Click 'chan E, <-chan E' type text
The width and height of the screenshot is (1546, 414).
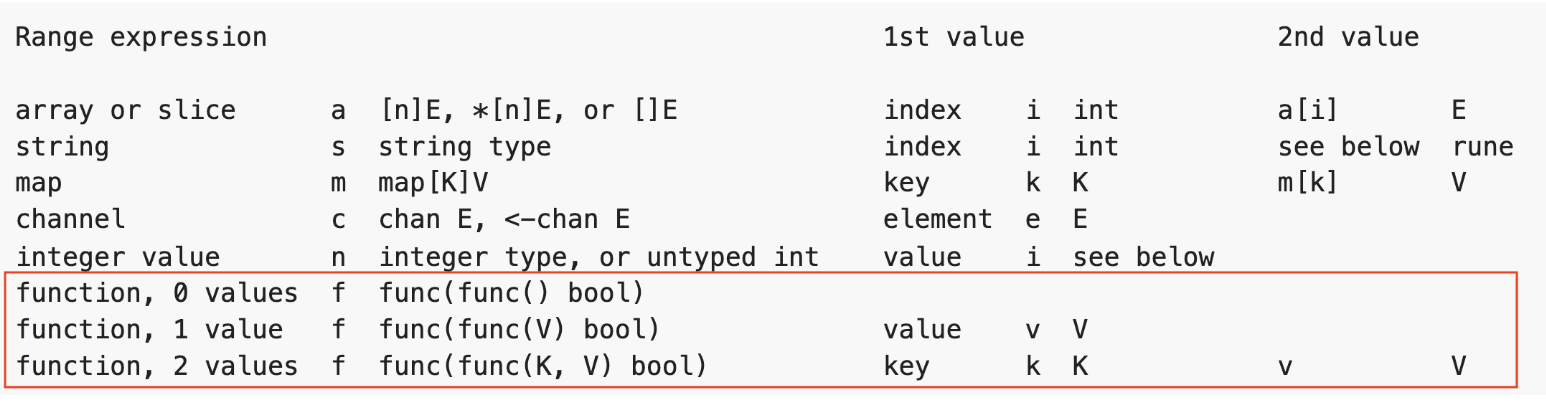pyautogui.click(x=505, y=220)
